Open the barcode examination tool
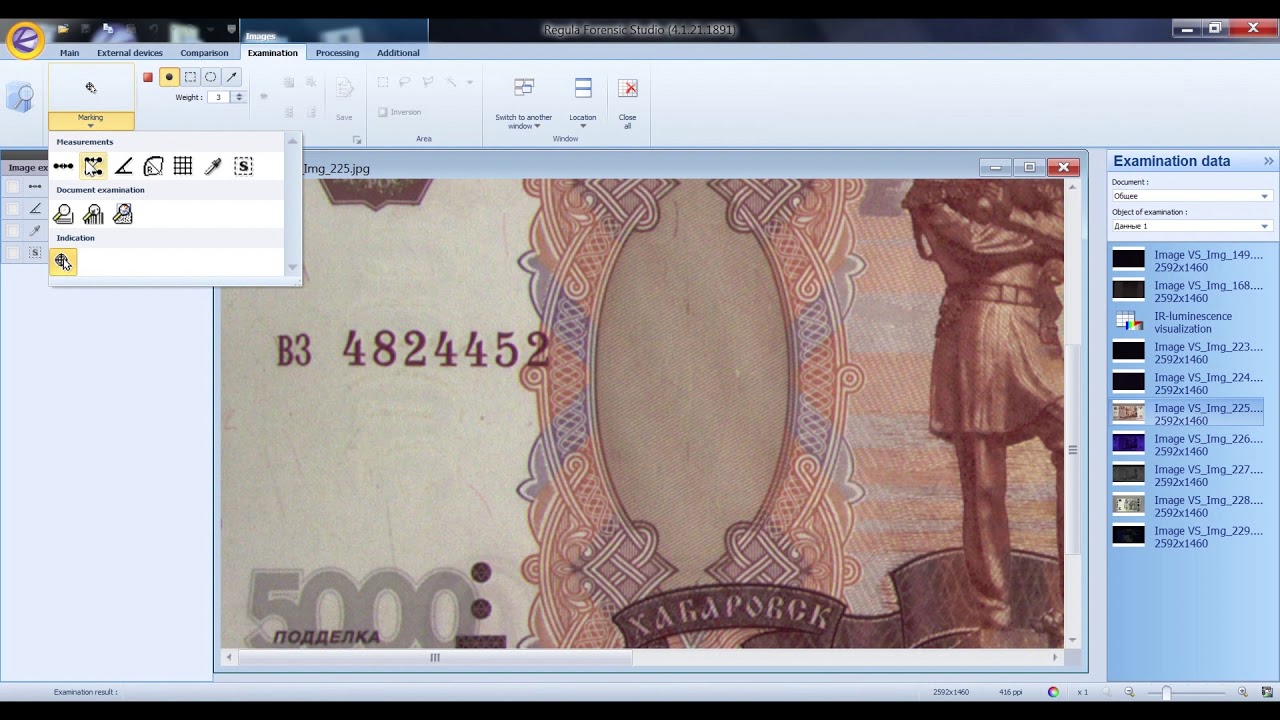The height and width of the screenshot is (720, 1280). point(93,214)
